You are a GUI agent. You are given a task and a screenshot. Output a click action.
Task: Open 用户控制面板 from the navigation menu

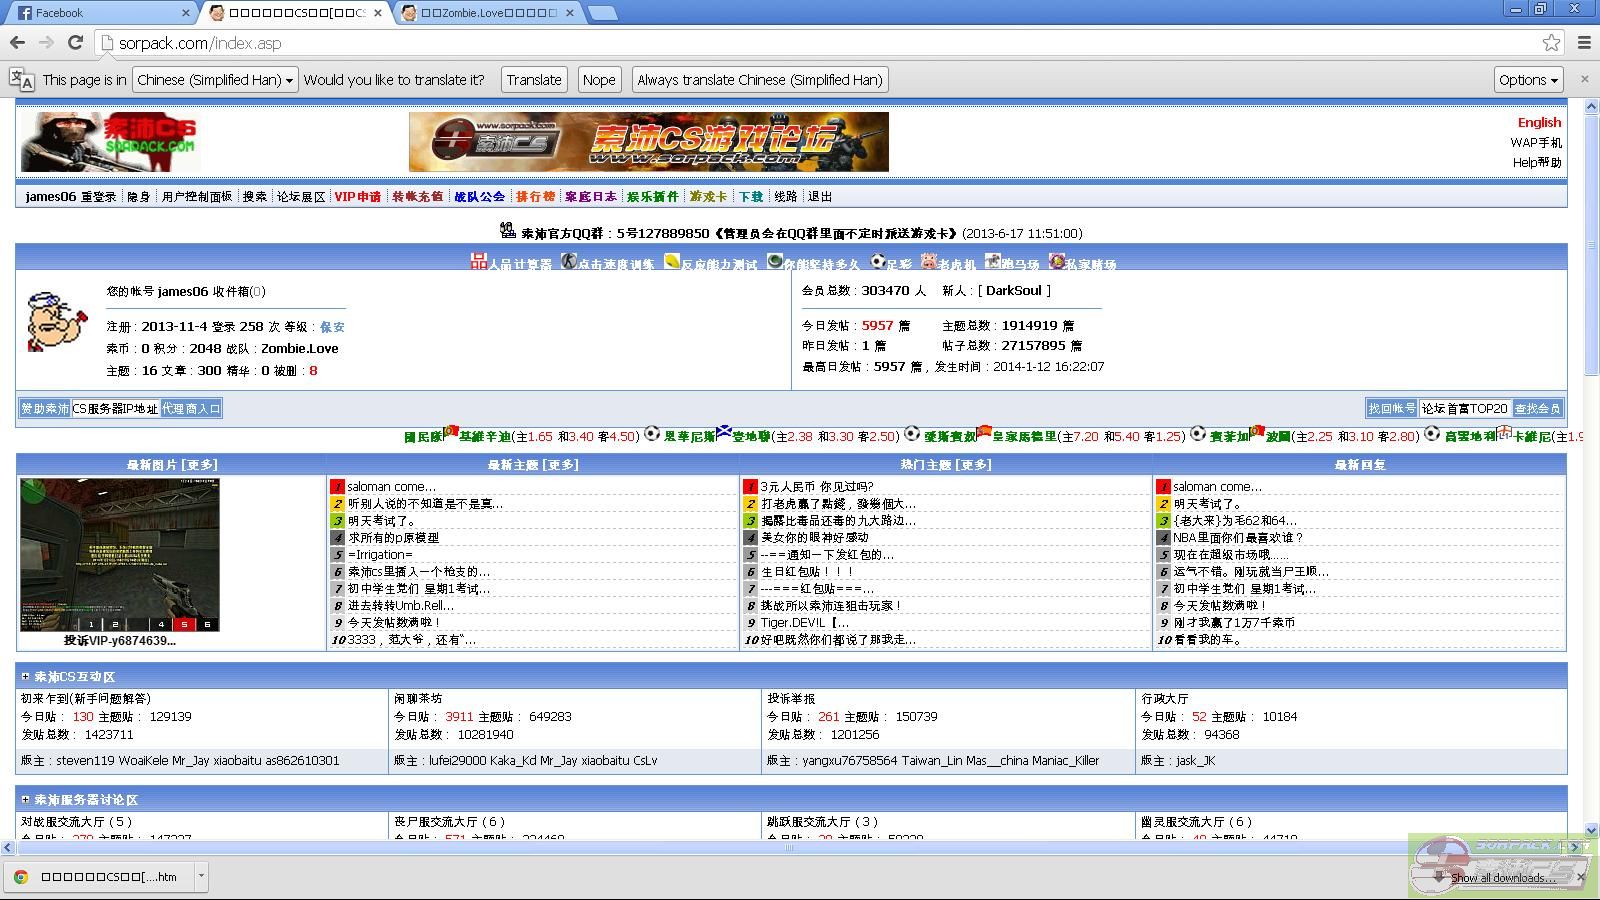pos(196,197)
